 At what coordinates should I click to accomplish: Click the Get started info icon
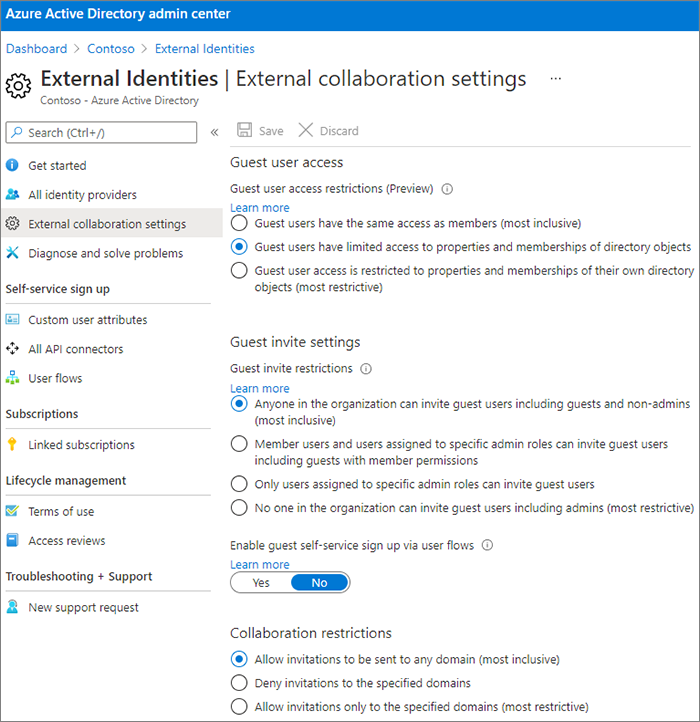coord(12,165)
